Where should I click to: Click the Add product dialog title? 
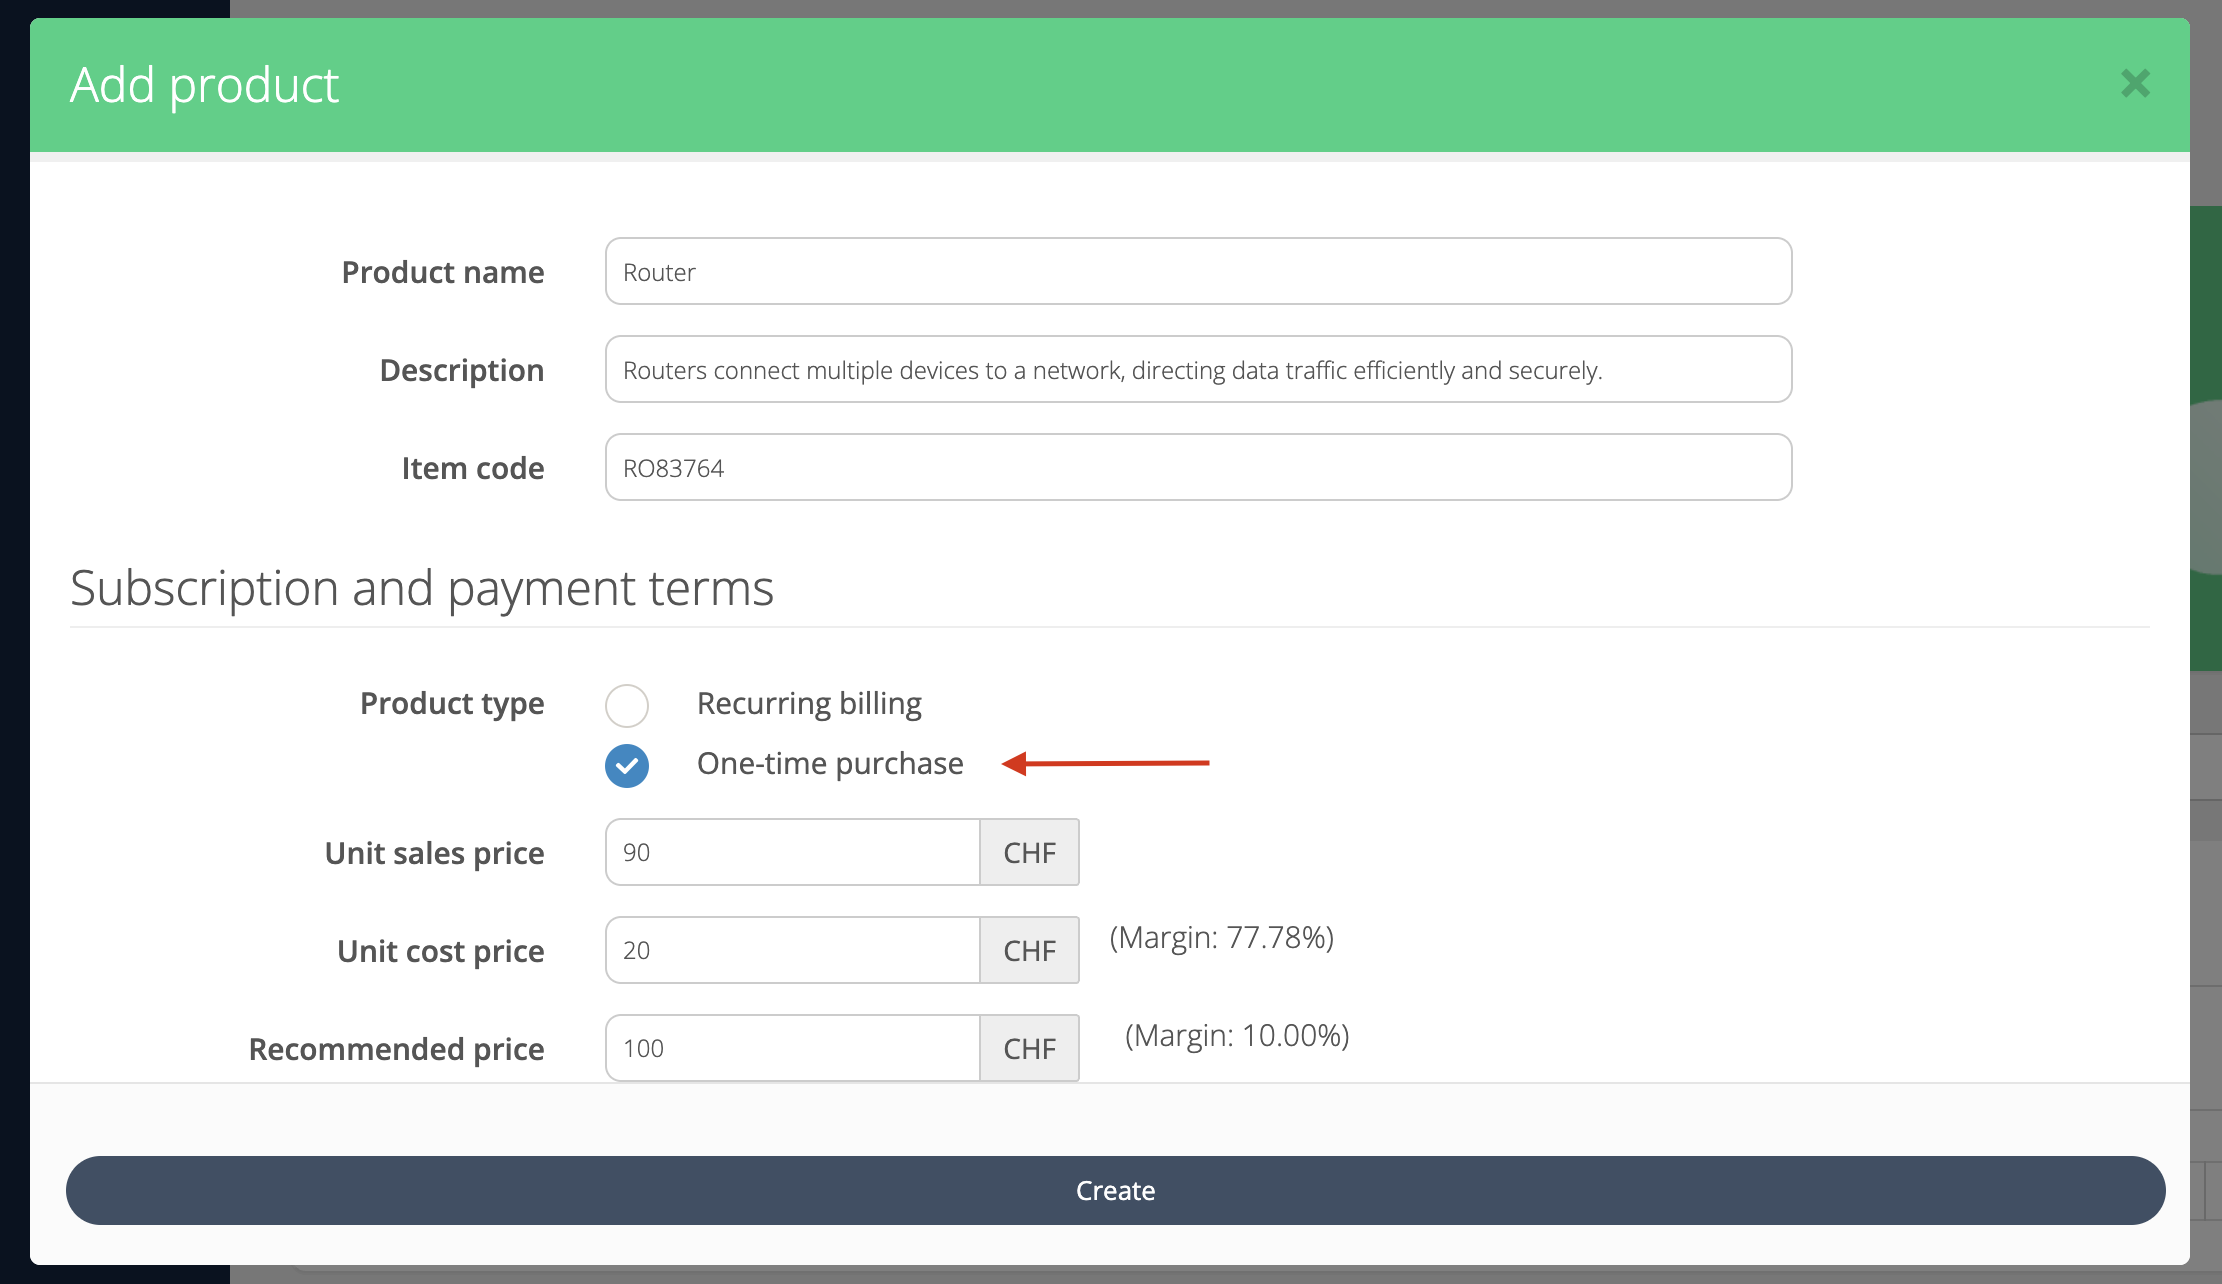pyautogui.click(x=205, y=85)
